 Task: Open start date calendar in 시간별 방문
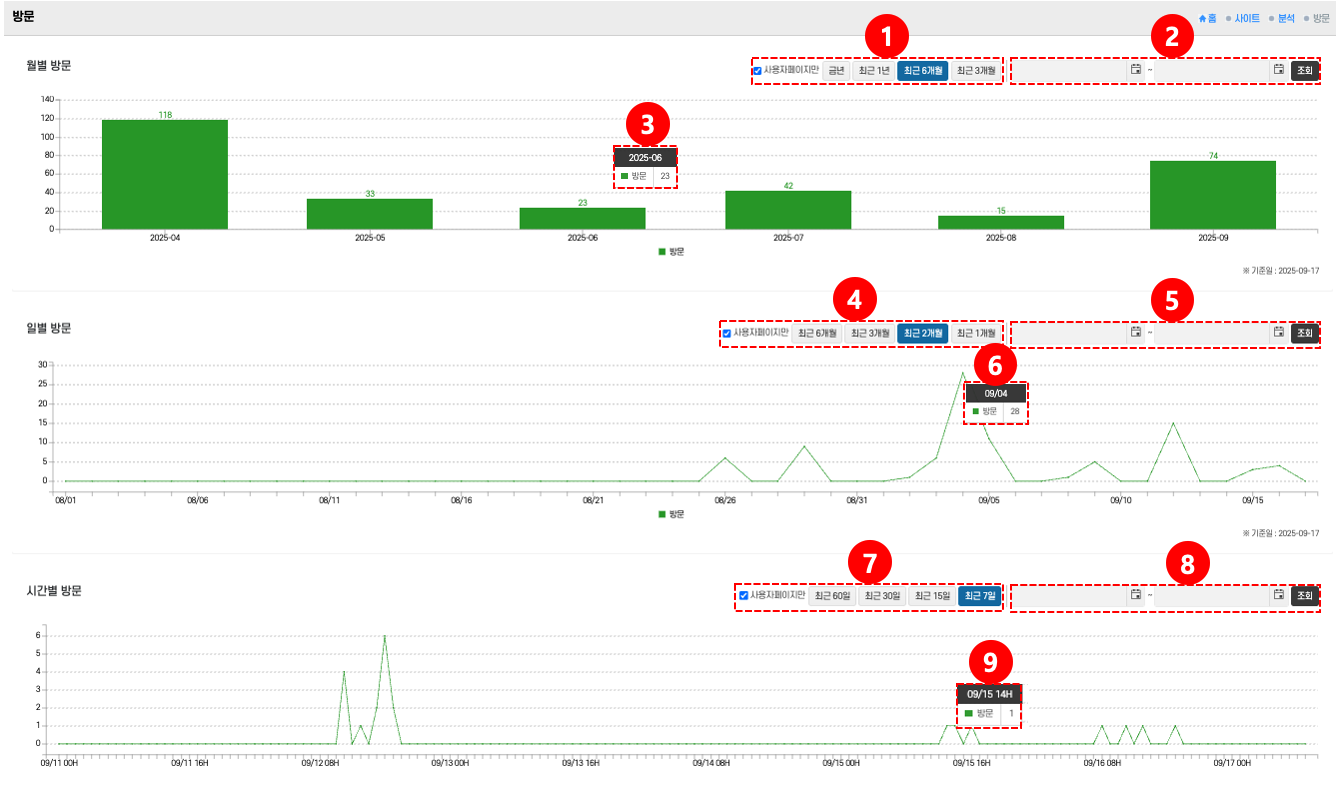tap(1135, 595)
